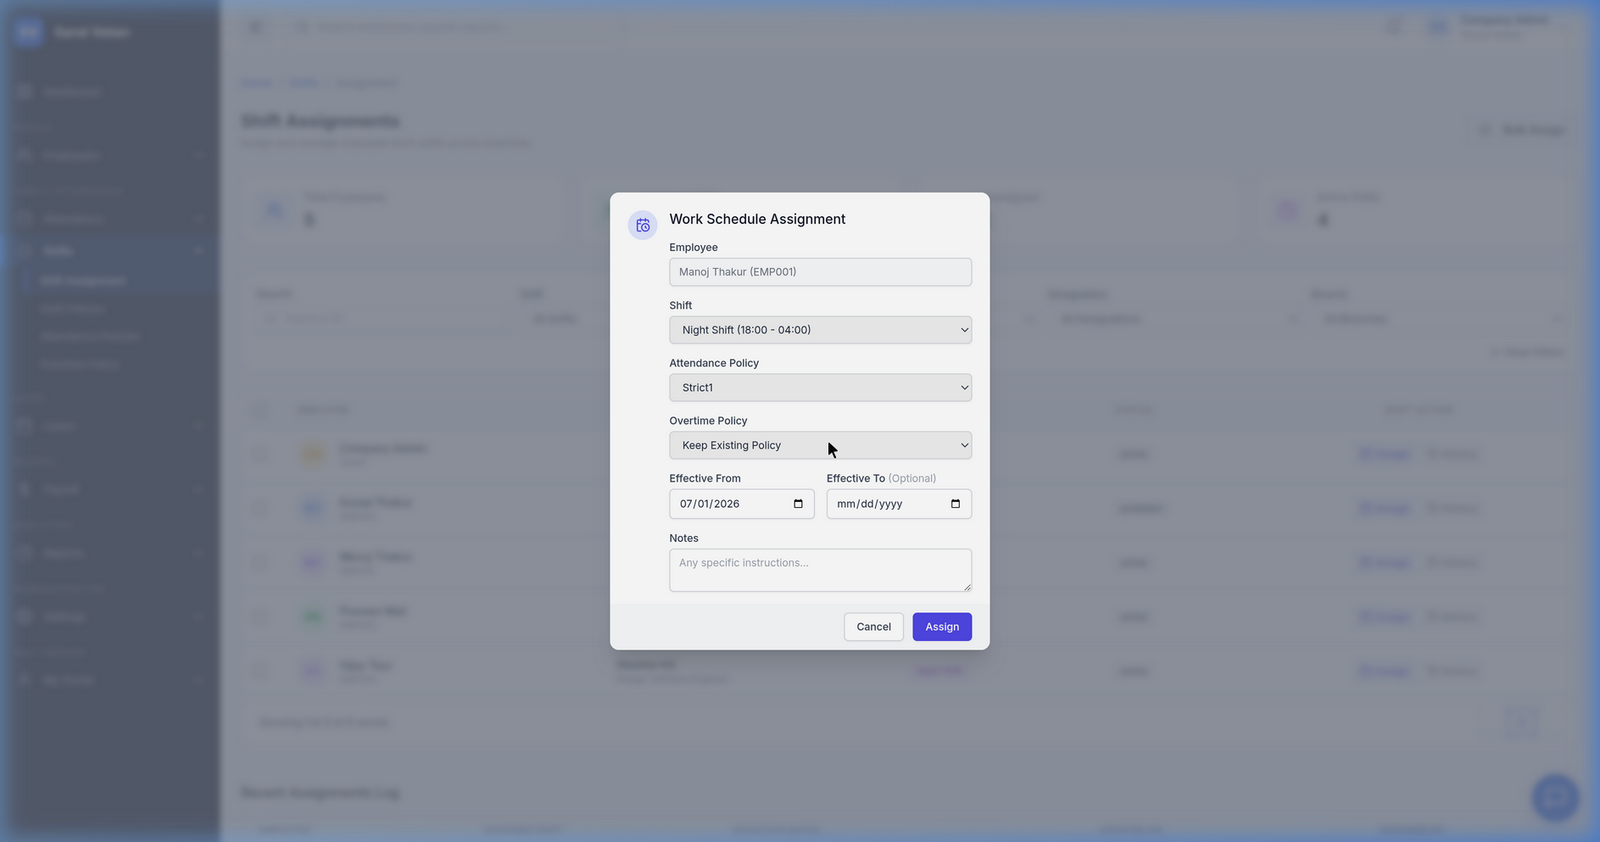Click the 'Overtime Policy' field label

(x=708, y=421)
